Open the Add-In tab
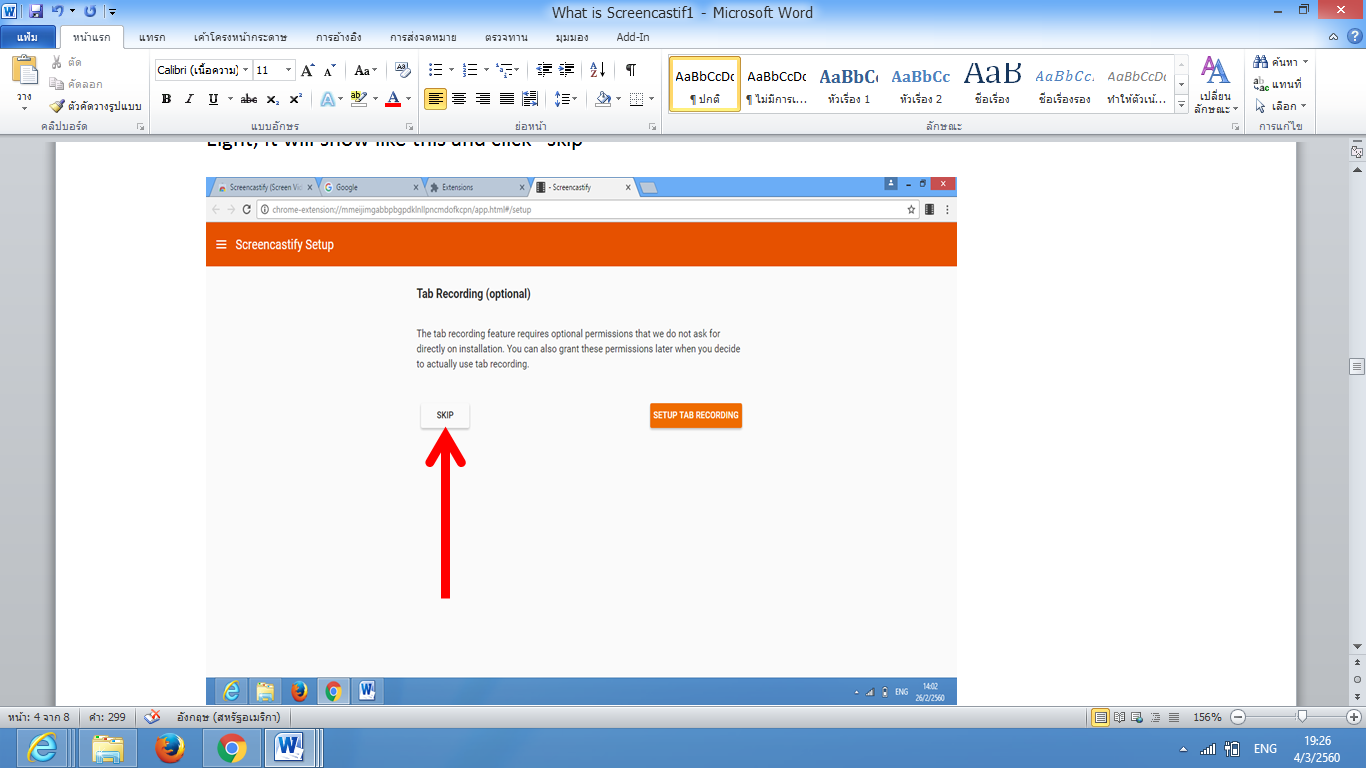Image resolution: width=1366 pixels, height=768 pixels. (x=632, y=37)
